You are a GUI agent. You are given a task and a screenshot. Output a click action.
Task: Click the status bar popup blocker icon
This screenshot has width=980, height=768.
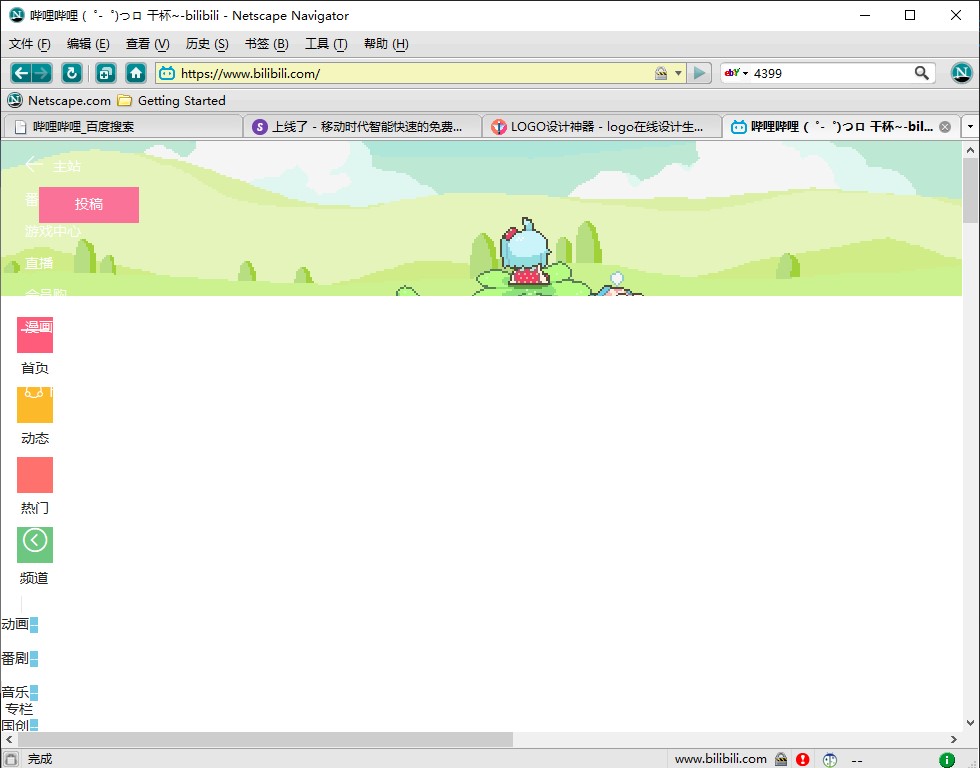coord(830,759)
